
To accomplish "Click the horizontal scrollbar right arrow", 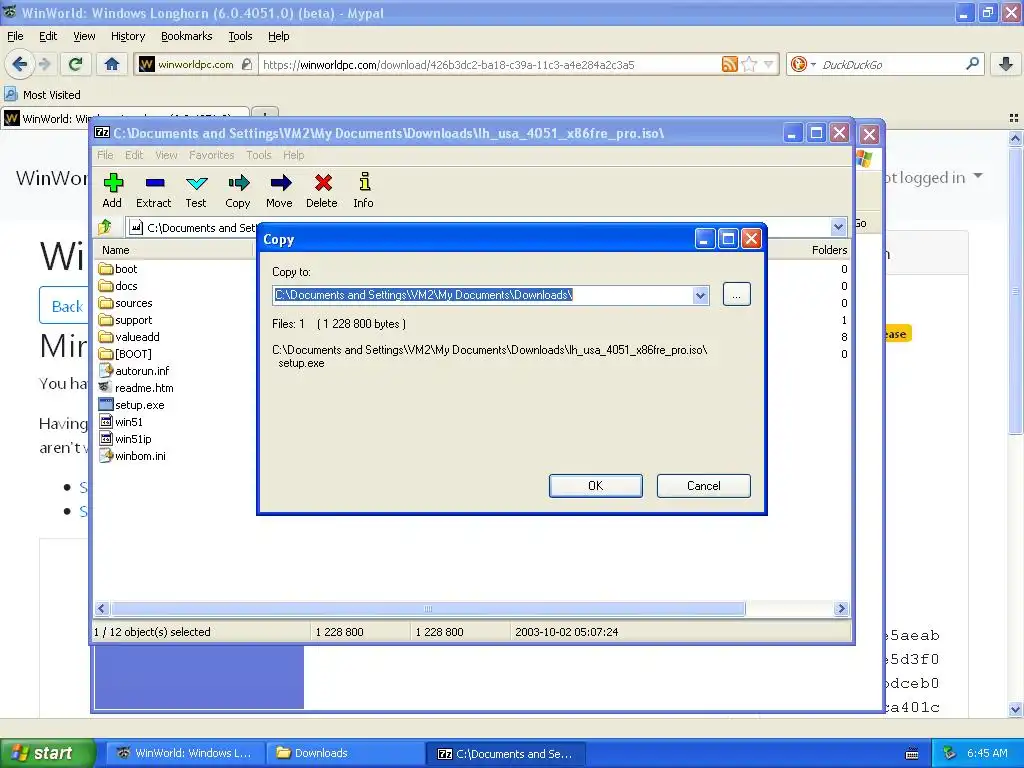I will [840, 609].
